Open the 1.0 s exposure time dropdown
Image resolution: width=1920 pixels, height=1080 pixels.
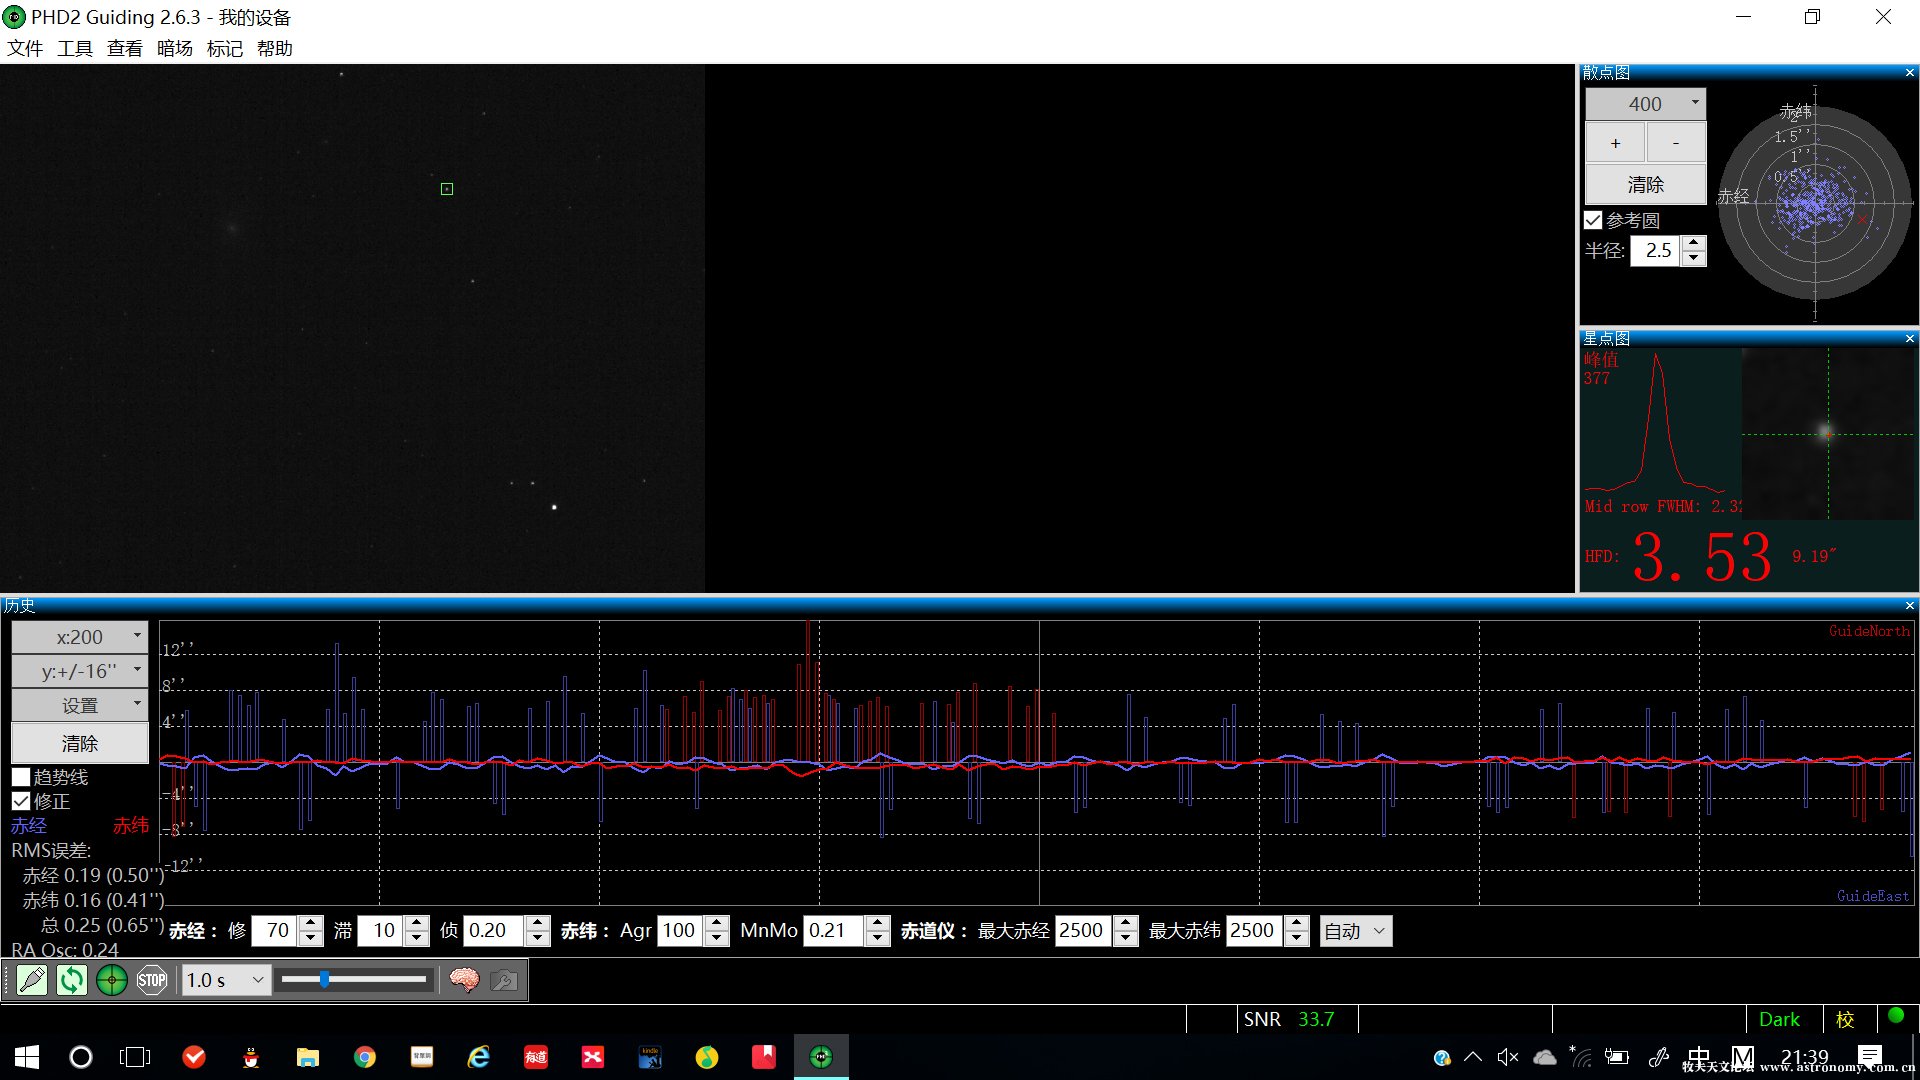[226, 980]
